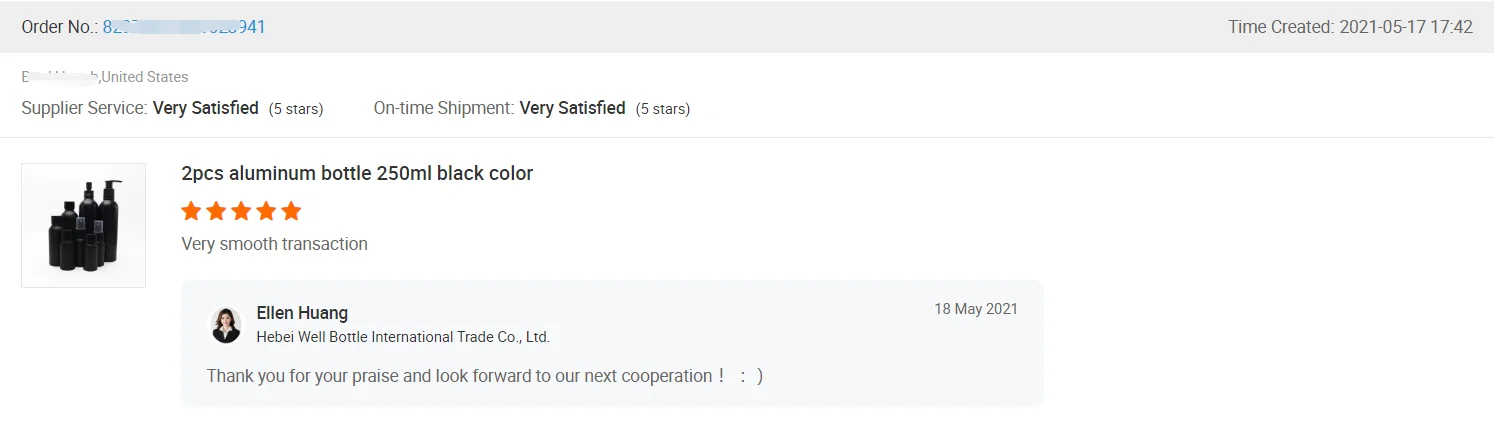Click the Time Created timestamp
This screenshot has width=1494, height=430.
pos(1350,27)
